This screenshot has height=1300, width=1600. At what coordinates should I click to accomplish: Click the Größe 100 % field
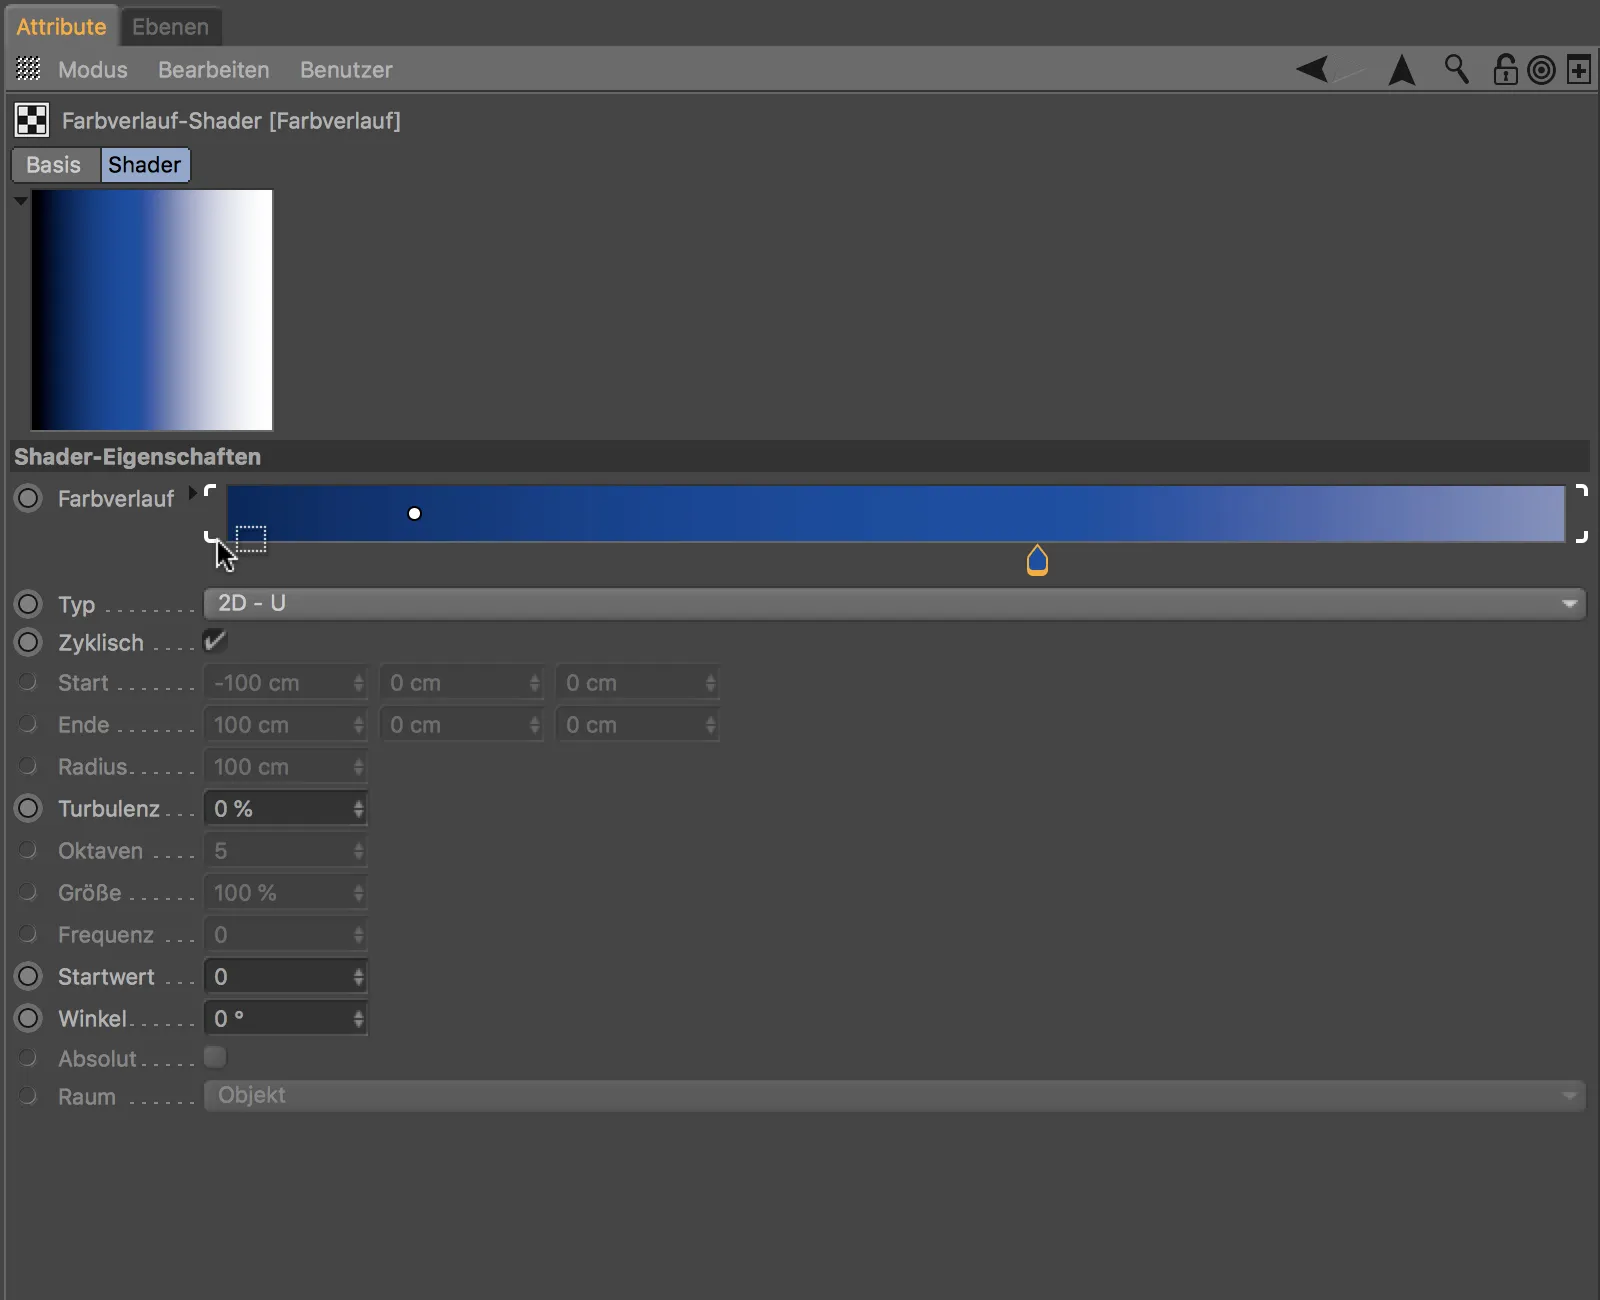point(286,893)
